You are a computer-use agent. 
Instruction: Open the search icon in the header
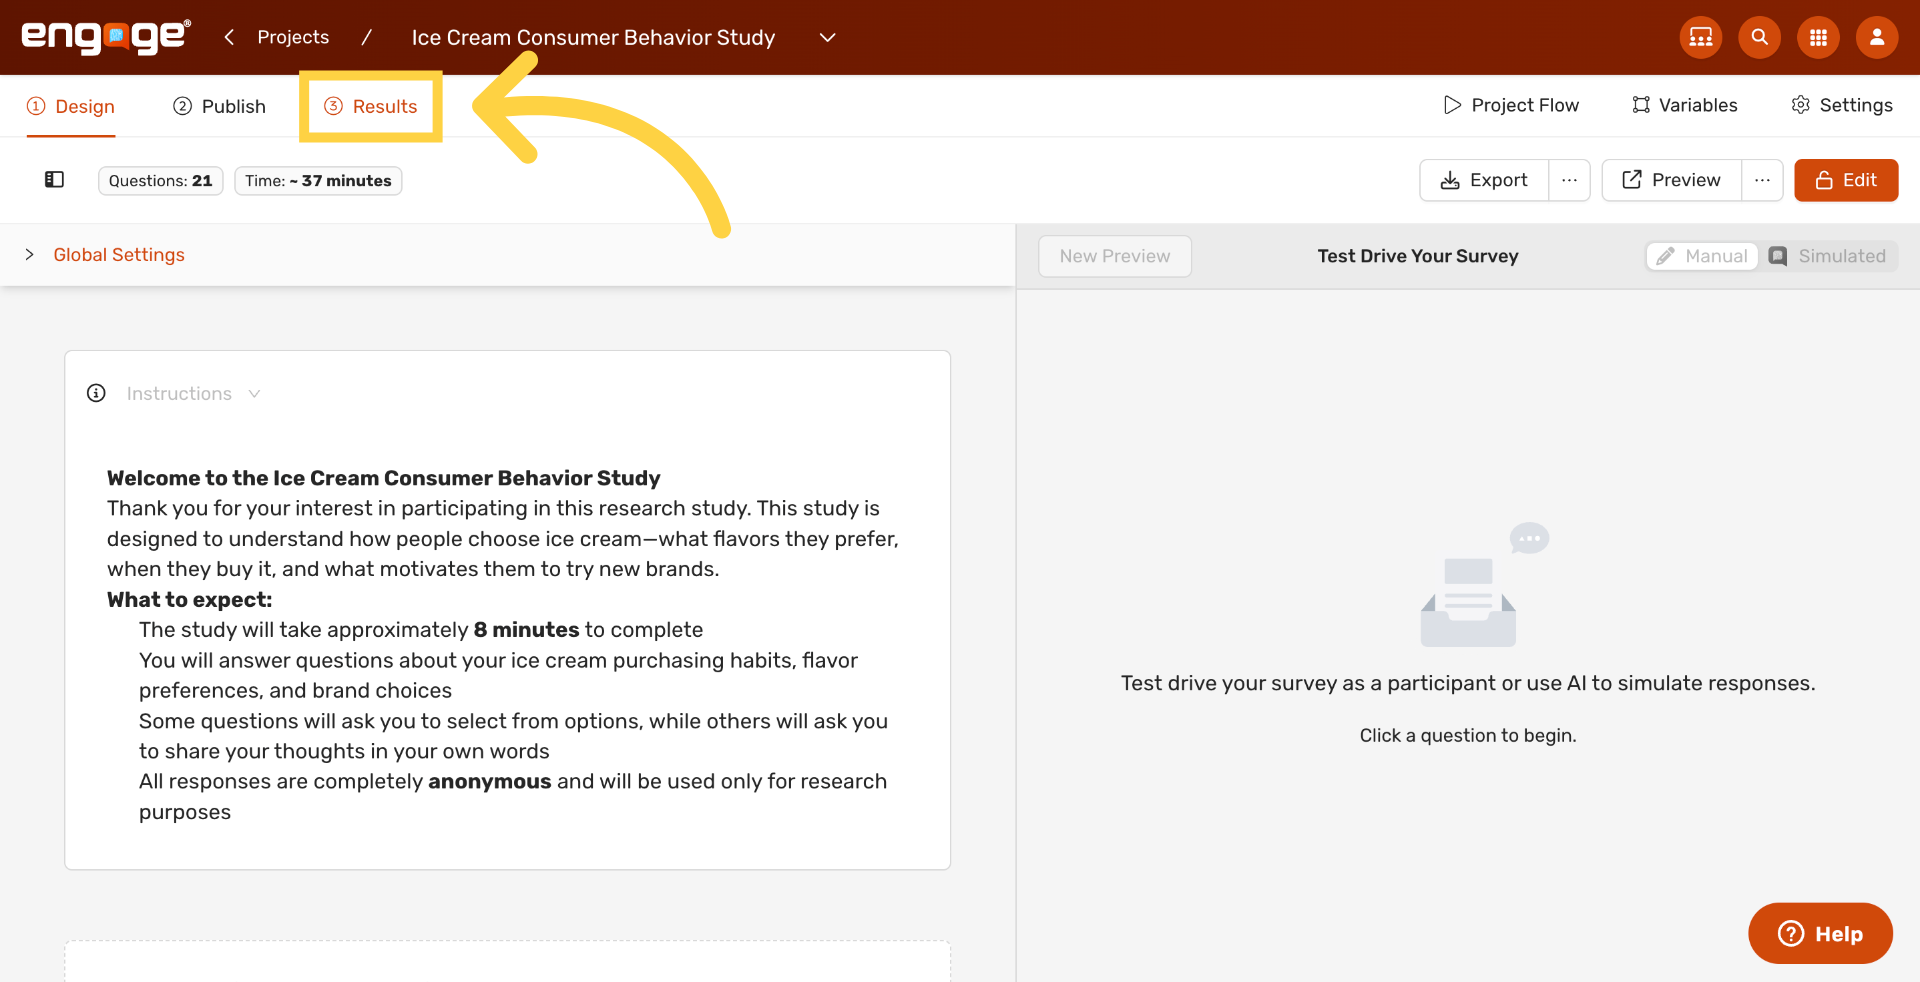[x=1759, y=37]
